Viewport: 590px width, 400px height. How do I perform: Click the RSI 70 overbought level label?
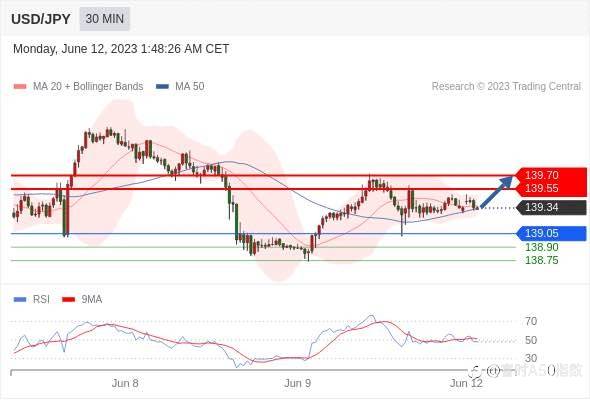pos(531,321)
